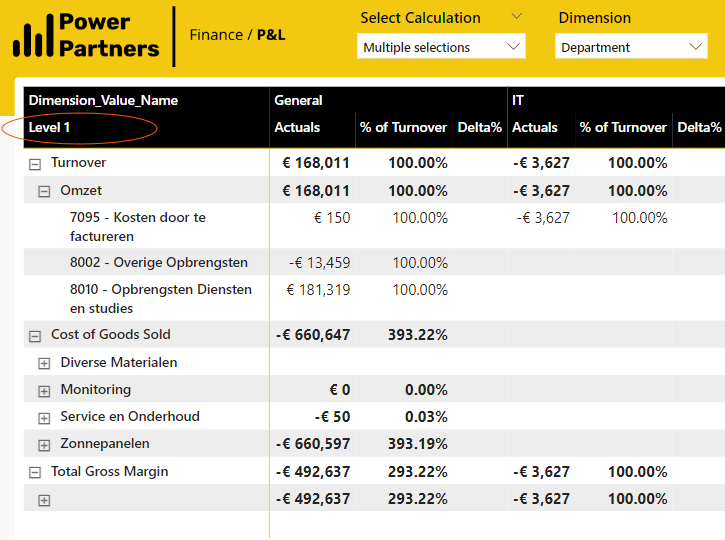725x540 pixels.
Task: Click the General Actuals column header
Action: 297,128
